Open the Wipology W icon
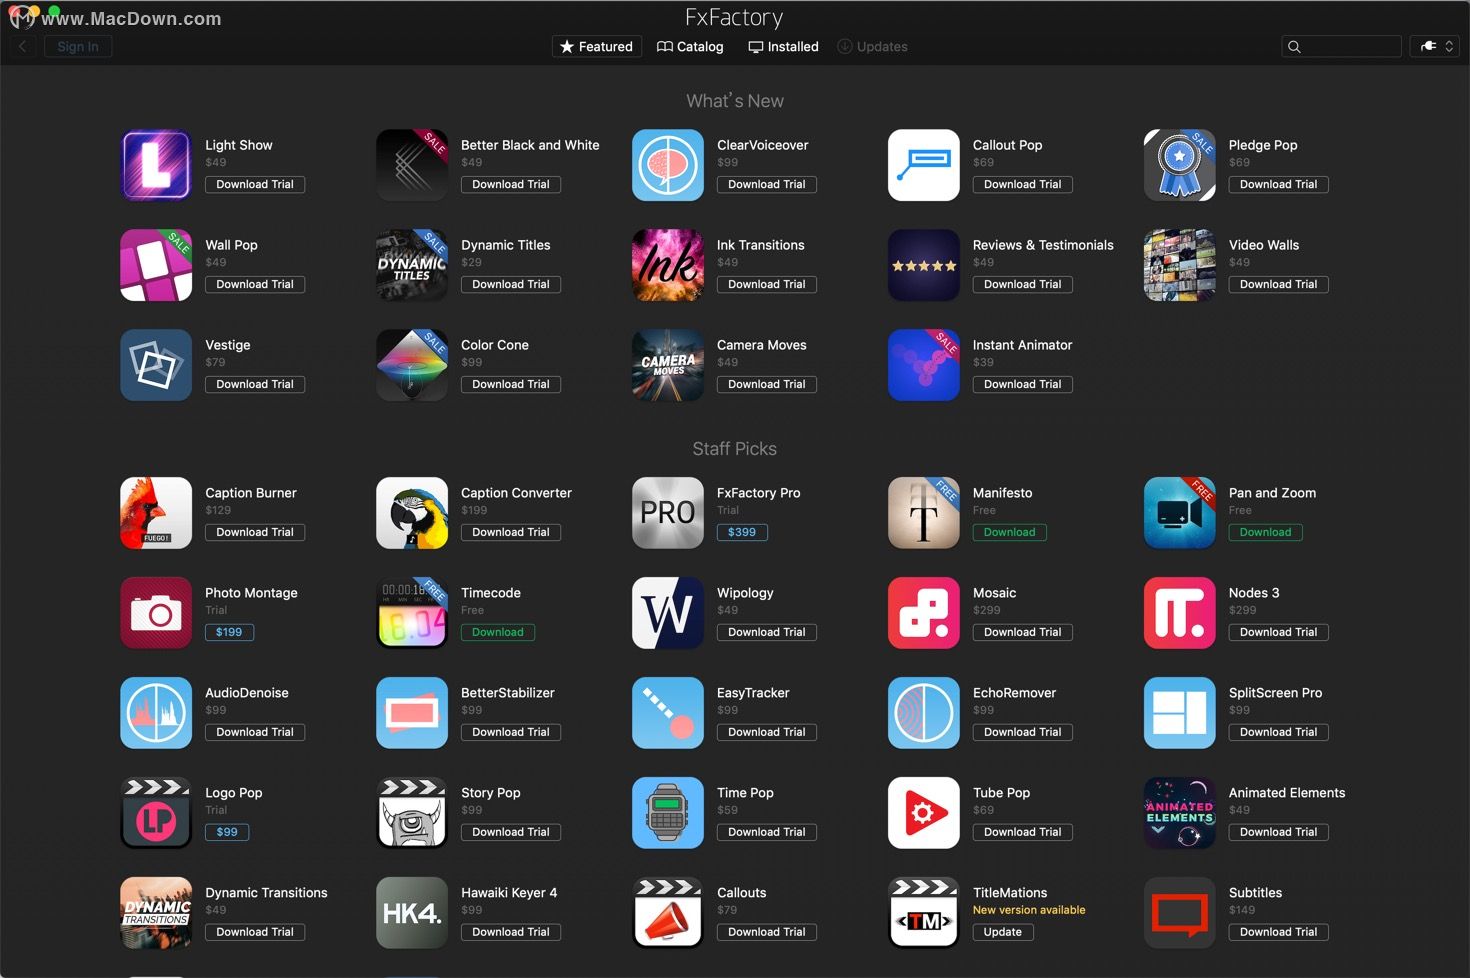 (668, 613)
